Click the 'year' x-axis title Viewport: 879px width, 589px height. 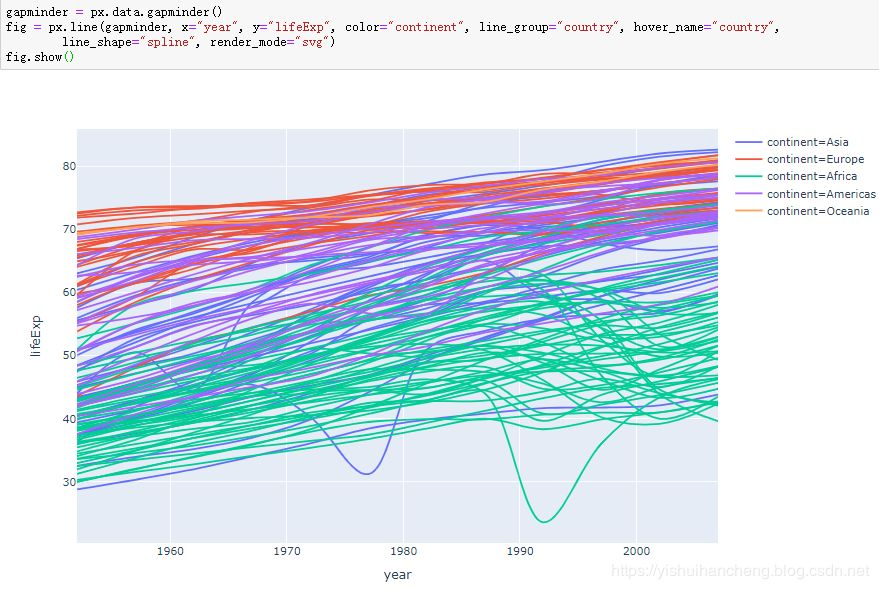pos(398,574)
